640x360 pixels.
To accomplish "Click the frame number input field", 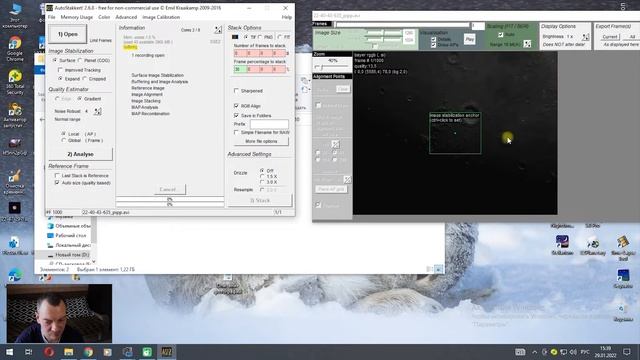I will 478,26.
